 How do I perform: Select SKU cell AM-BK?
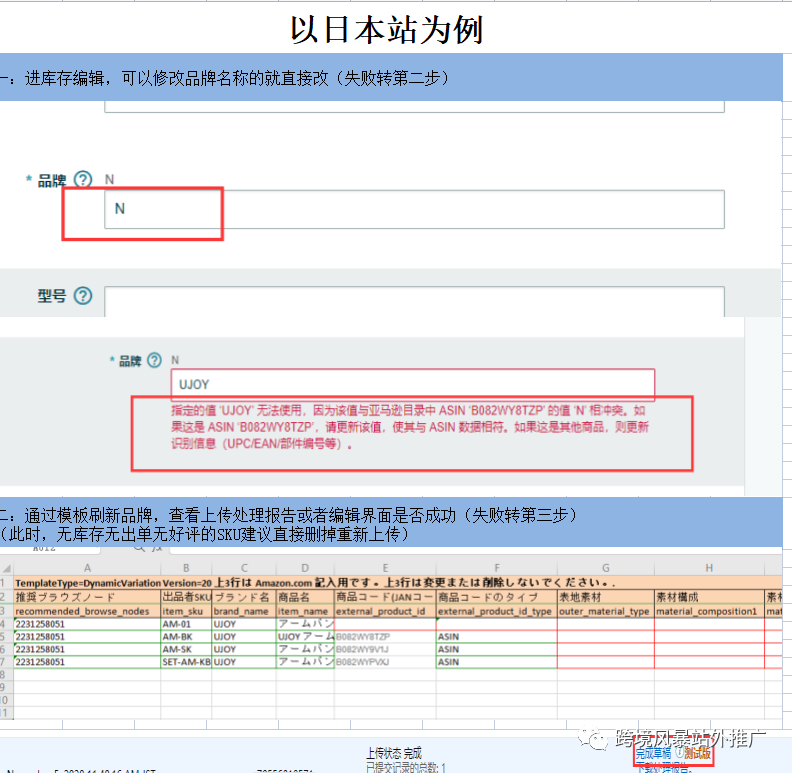tap(186, 637)
